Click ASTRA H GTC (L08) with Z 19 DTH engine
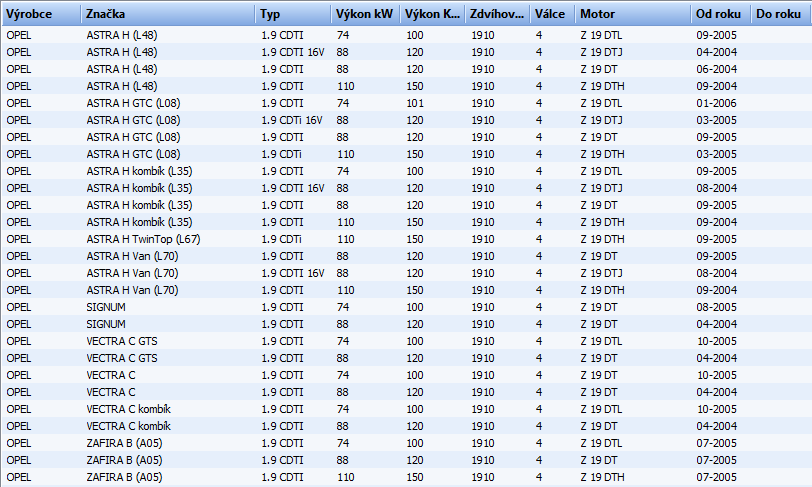 pyautogui.click(x=406, y=154)
